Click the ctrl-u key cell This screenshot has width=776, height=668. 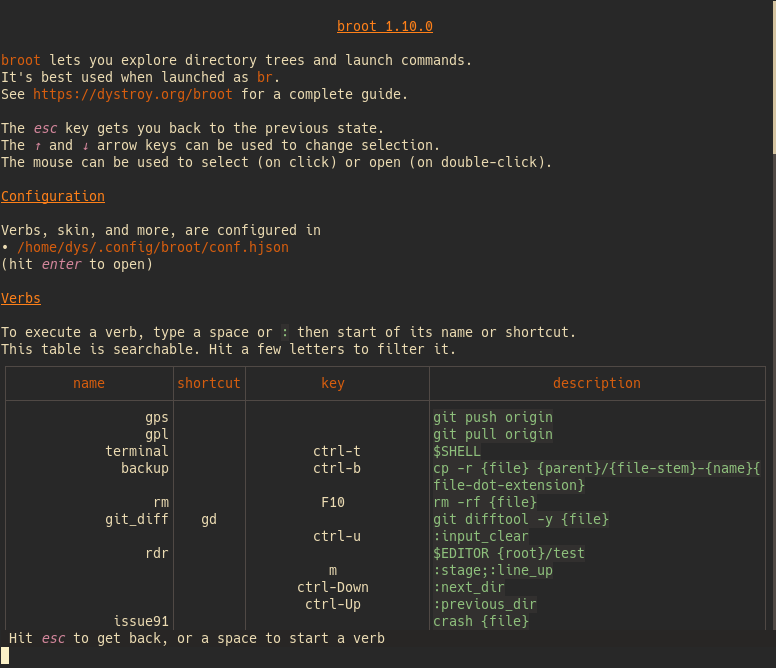337,536
